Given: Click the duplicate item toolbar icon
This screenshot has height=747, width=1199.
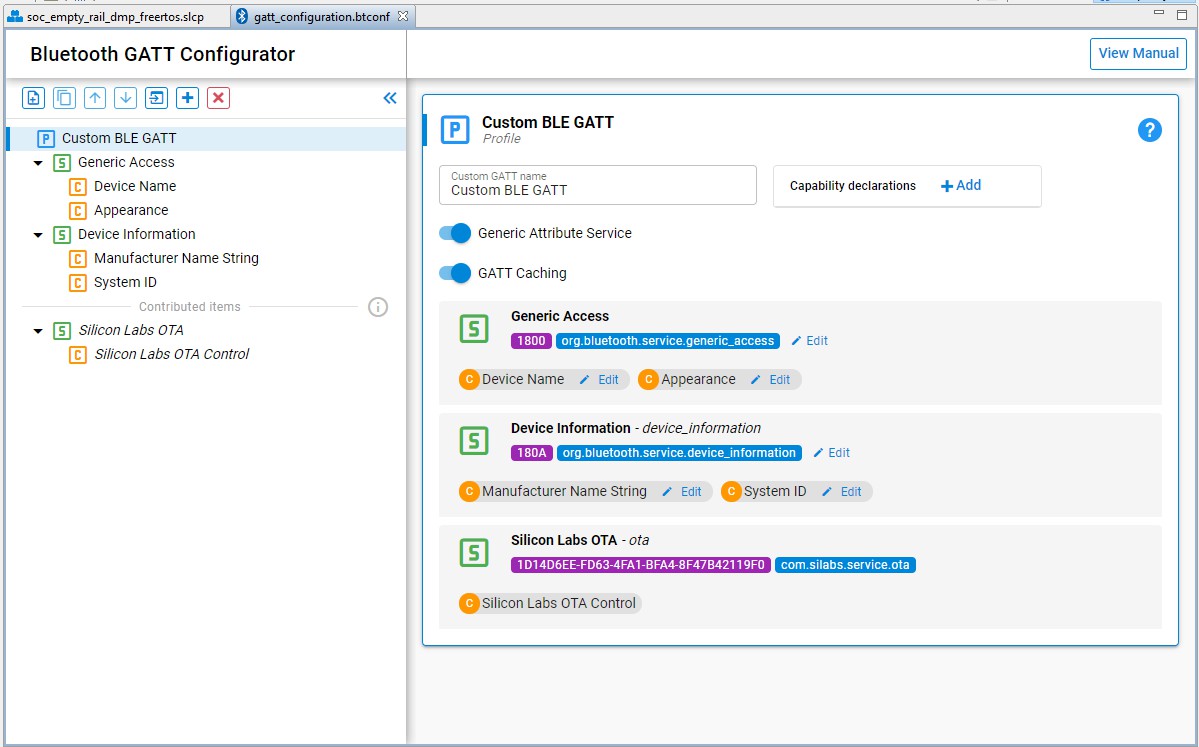Looking at the screenshot, I should (x=64, y=98).
